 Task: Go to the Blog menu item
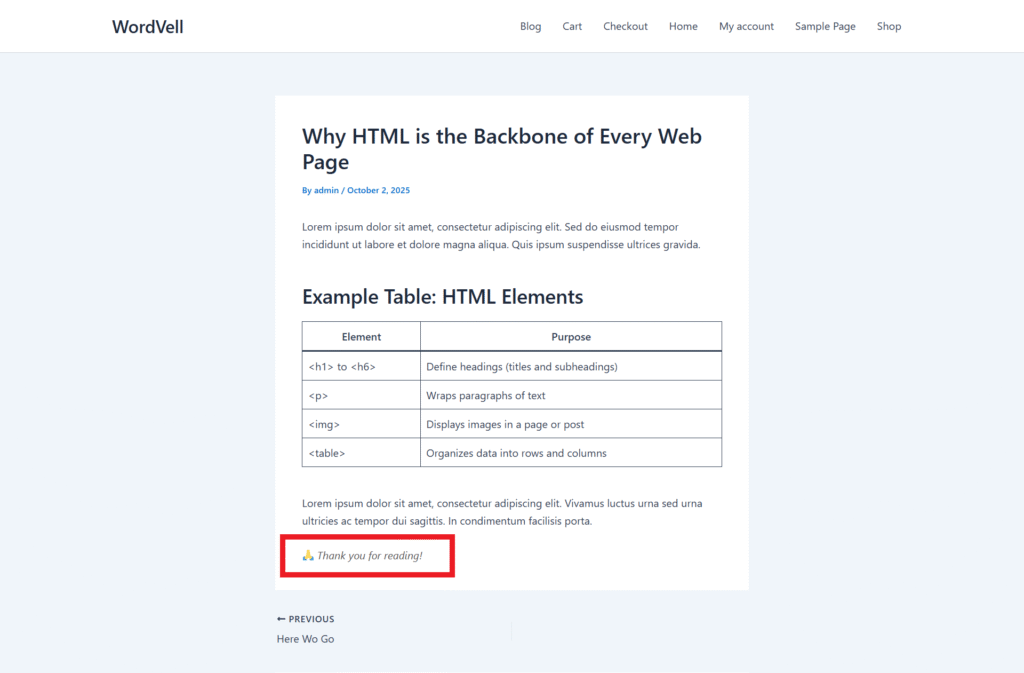530,27
